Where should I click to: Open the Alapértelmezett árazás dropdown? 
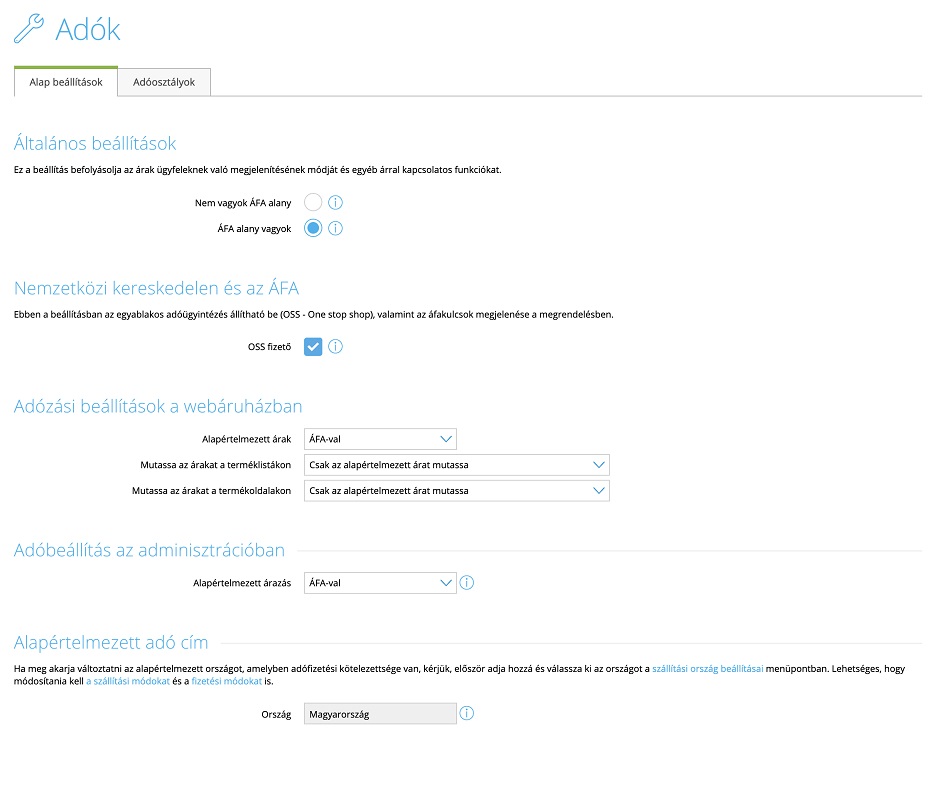tap(380, 583)
